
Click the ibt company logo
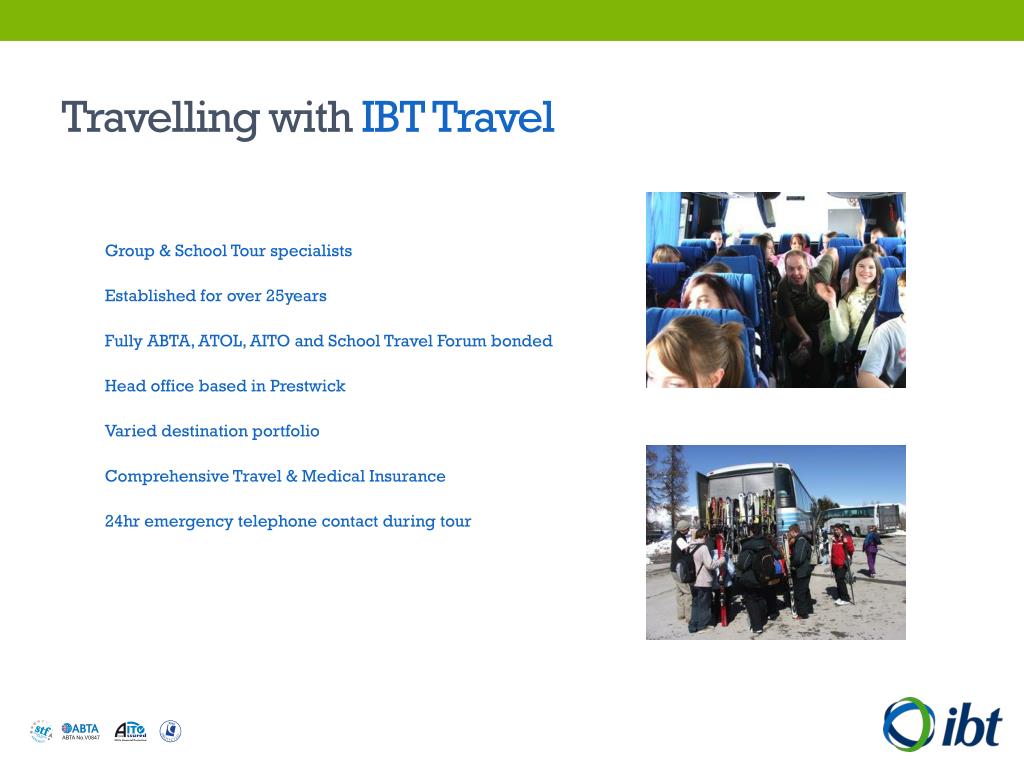[x=942, y=724]
